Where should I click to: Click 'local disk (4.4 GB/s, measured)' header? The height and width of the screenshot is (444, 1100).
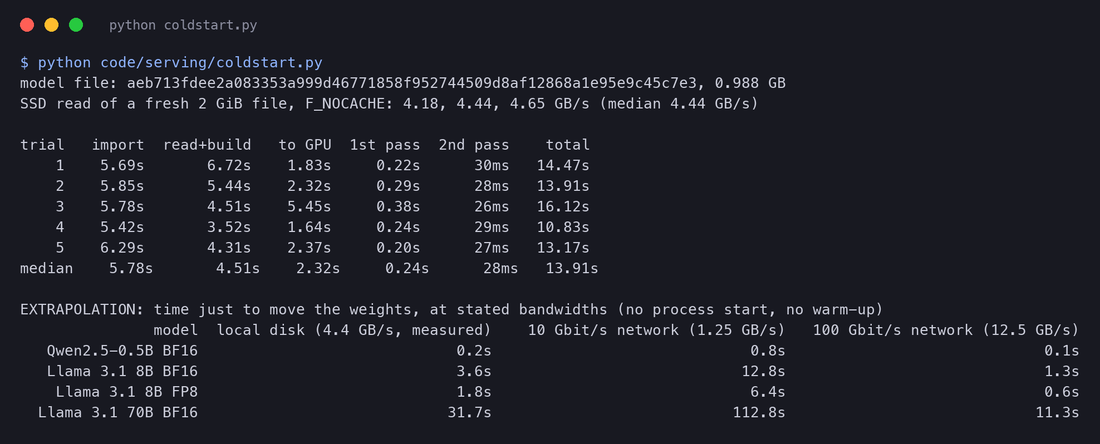pyautogui.click(x=354, y=330)
